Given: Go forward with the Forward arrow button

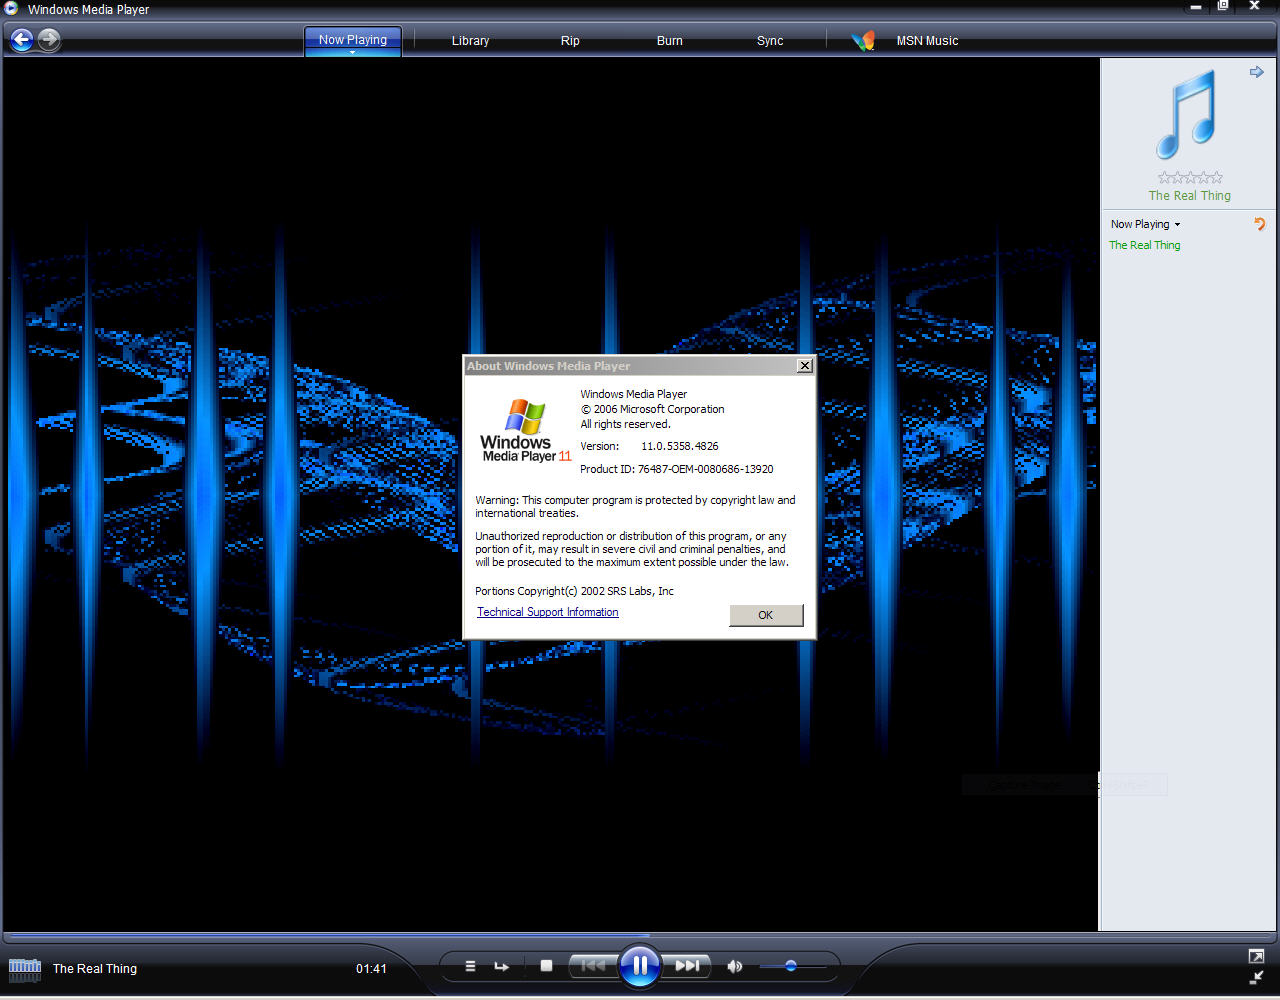Looking at the screenshot, I should click(x=49, y=40).
